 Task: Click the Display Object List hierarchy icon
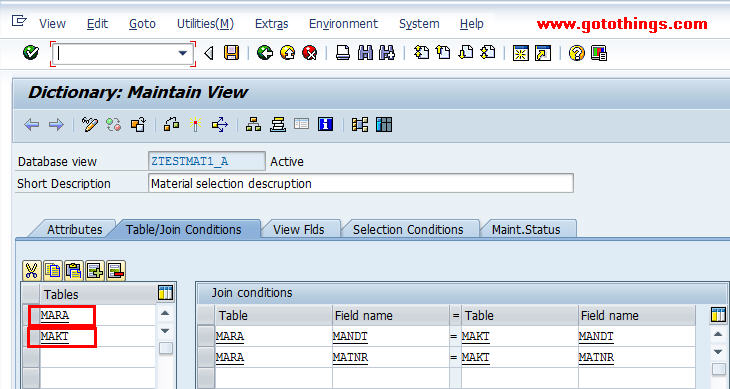(253, 125)
